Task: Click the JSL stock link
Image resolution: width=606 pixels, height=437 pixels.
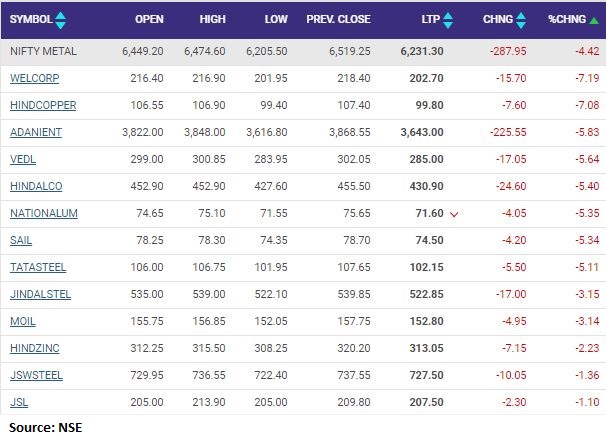Action: (18, 402)
